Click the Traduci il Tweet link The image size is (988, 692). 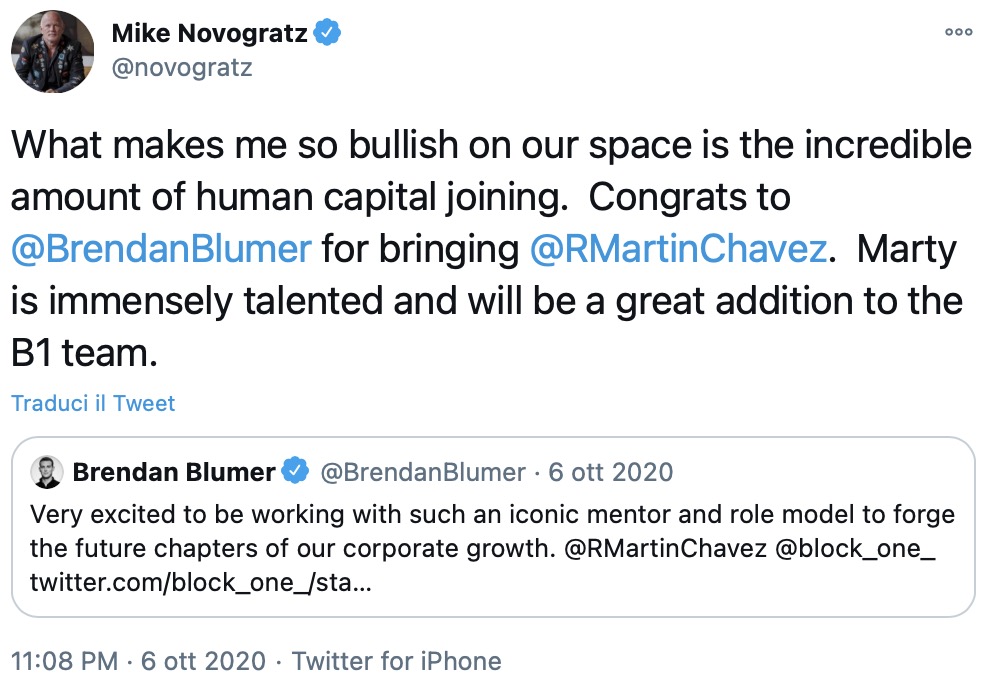pos(93,403)
